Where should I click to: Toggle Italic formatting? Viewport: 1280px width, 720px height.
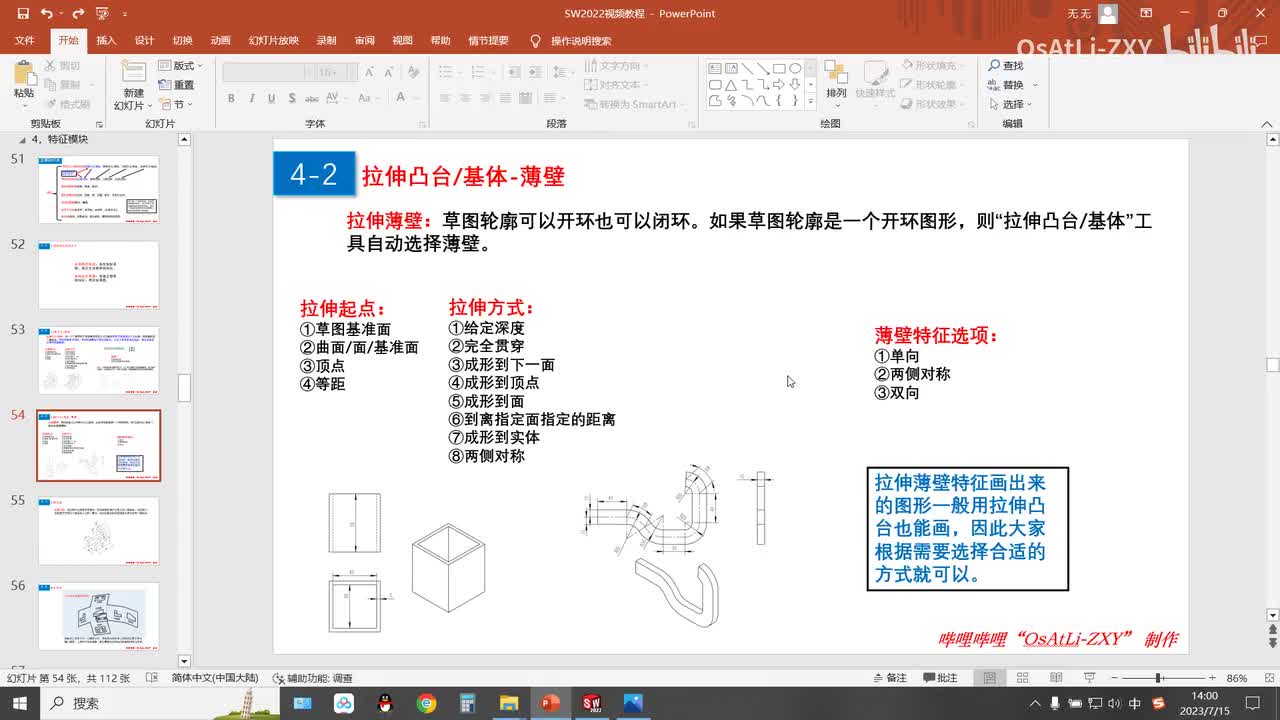[x=252, y=98]
